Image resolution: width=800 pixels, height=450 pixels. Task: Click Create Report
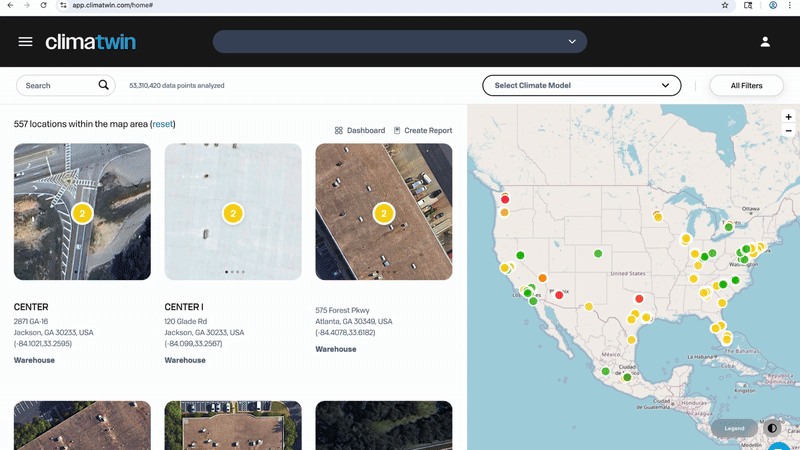point(423,131)
